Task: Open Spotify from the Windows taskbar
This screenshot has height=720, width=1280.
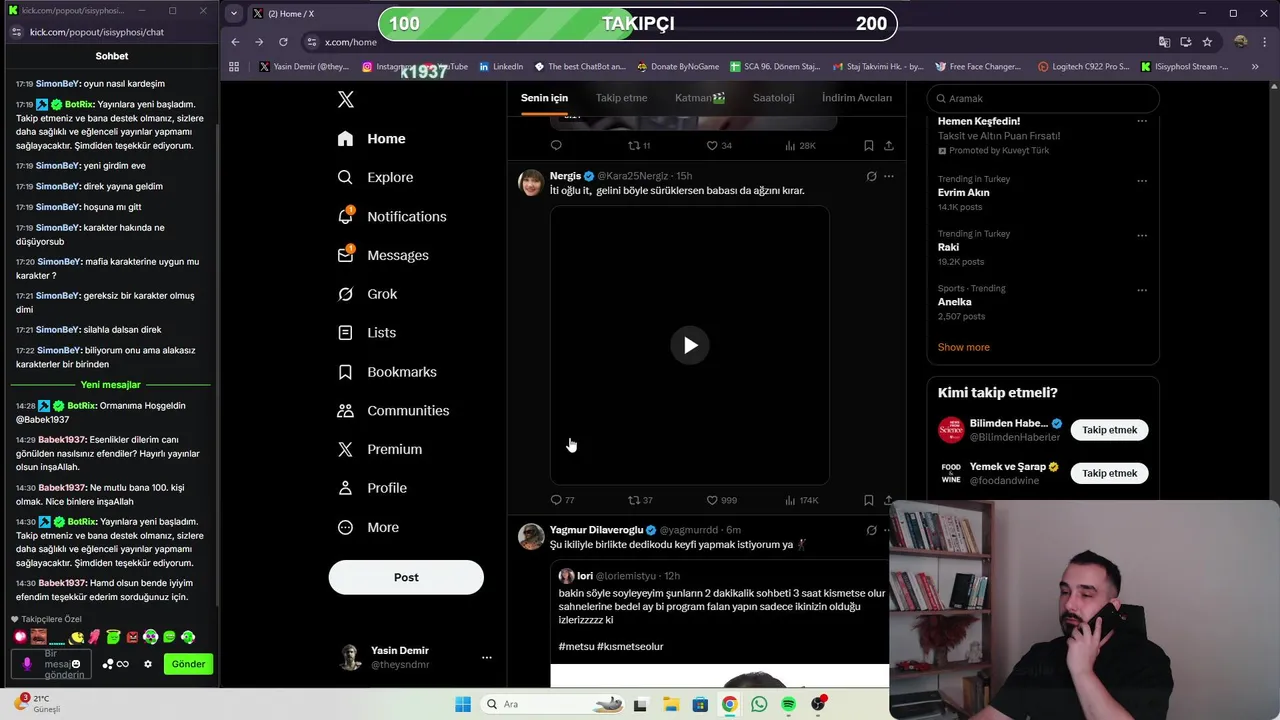Action: [x=789, y=704]
